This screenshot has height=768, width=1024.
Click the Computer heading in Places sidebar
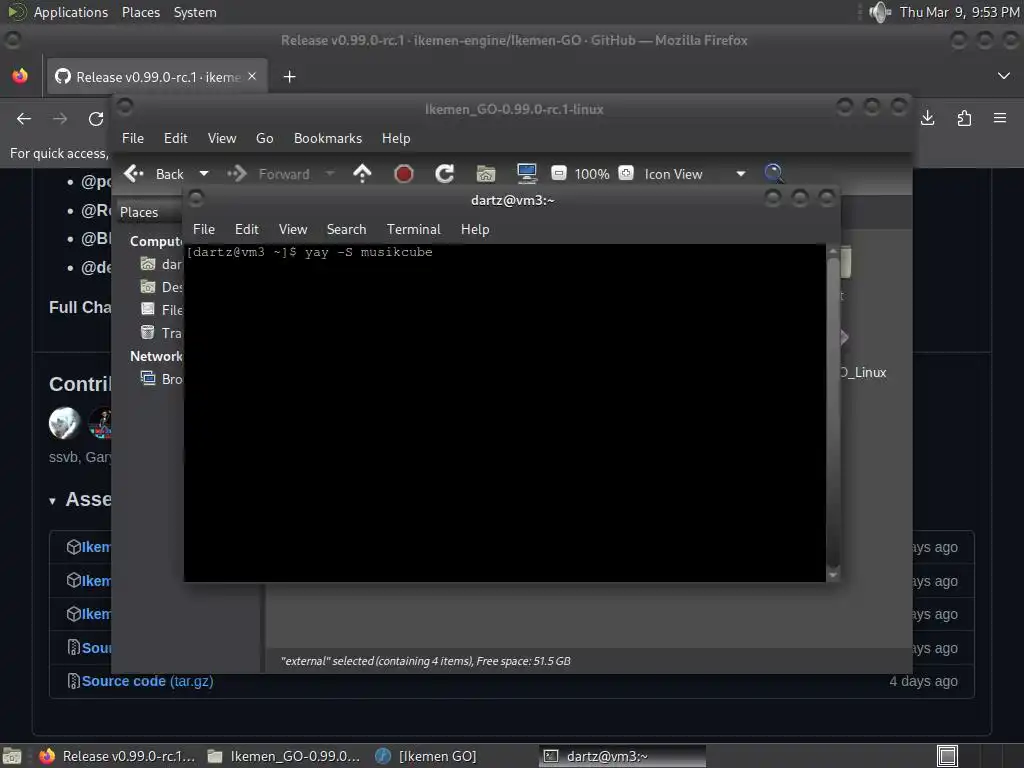(x=156, y=242)
